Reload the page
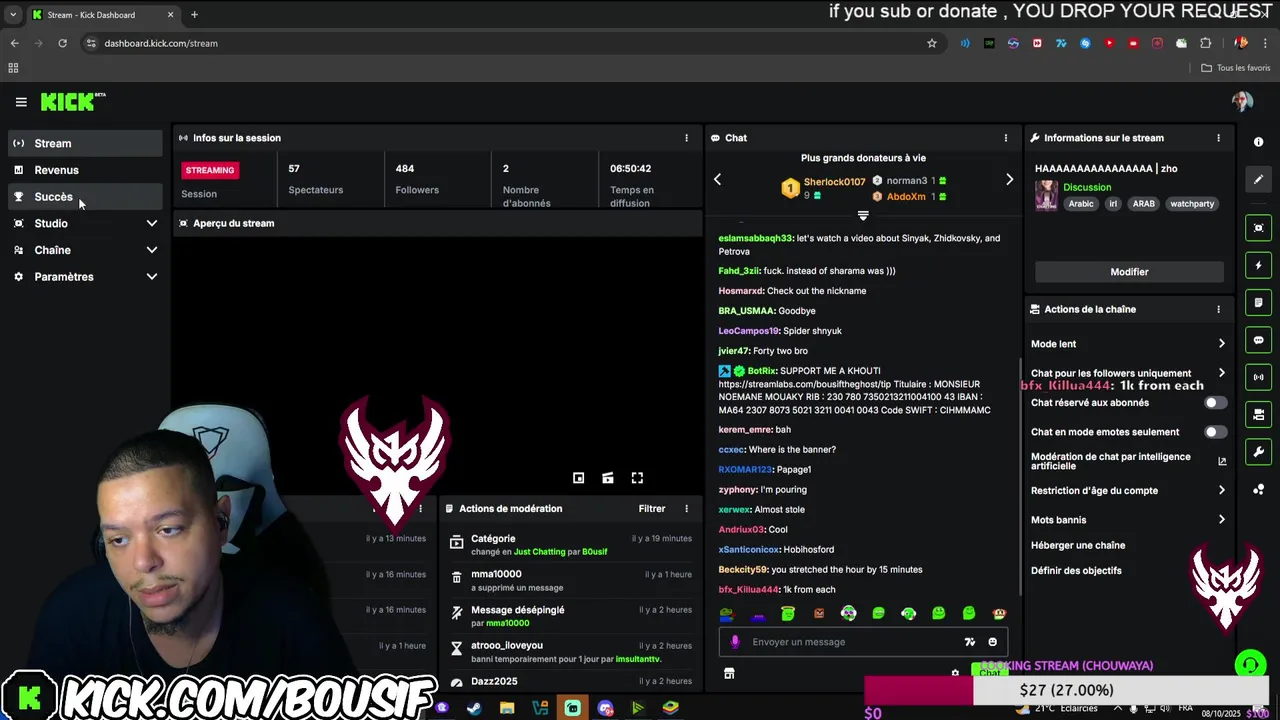The image size is (1280, 720). pos(62,43)
